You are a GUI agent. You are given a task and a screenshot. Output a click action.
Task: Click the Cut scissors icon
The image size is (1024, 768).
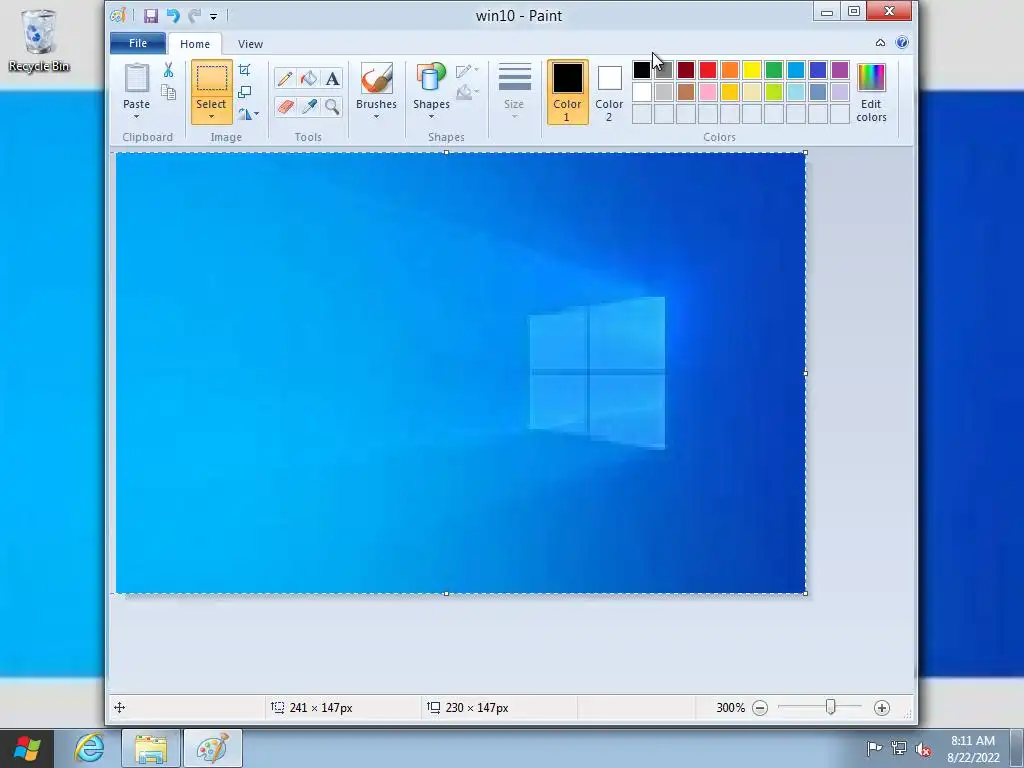coord(168,70)
